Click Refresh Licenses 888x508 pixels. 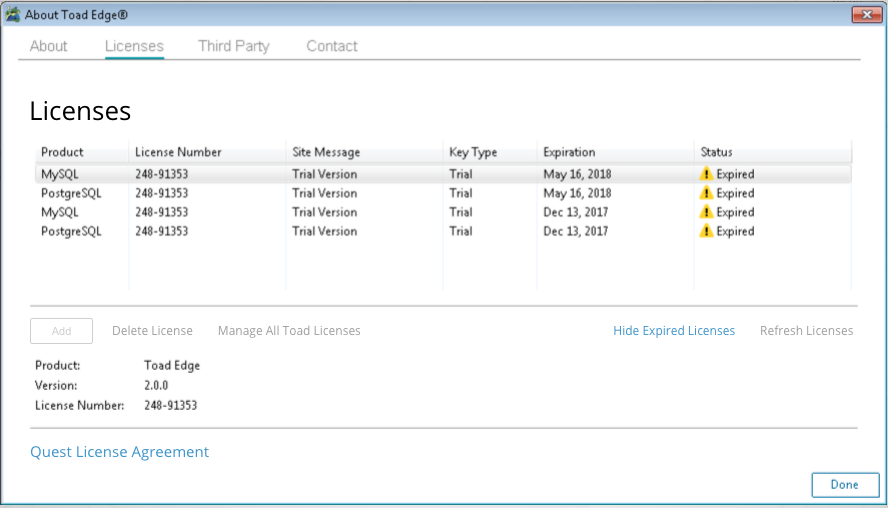coord(806,331)
